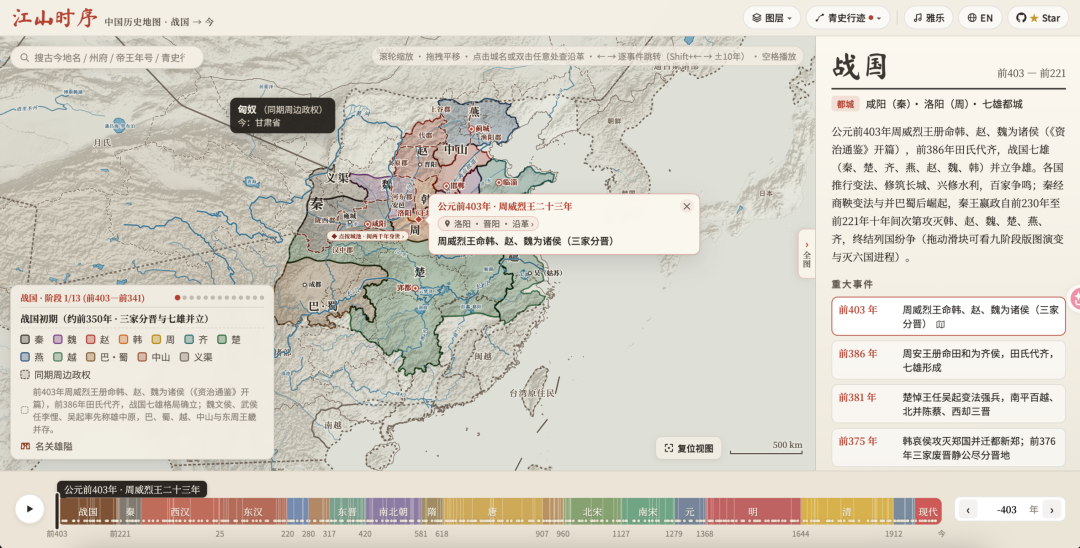Jump to 清 era on timeline
Image resolution: width=1080 pixels, height=548 pixels.
(847, 512)
